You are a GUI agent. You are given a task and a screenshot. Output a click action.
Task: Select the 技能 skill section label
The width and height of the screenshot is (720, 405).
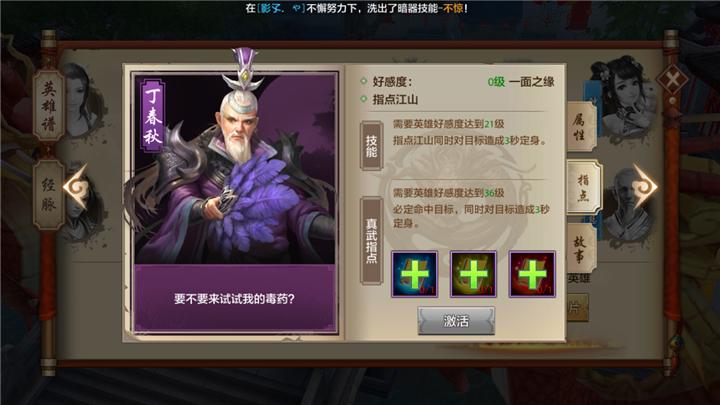371,146
